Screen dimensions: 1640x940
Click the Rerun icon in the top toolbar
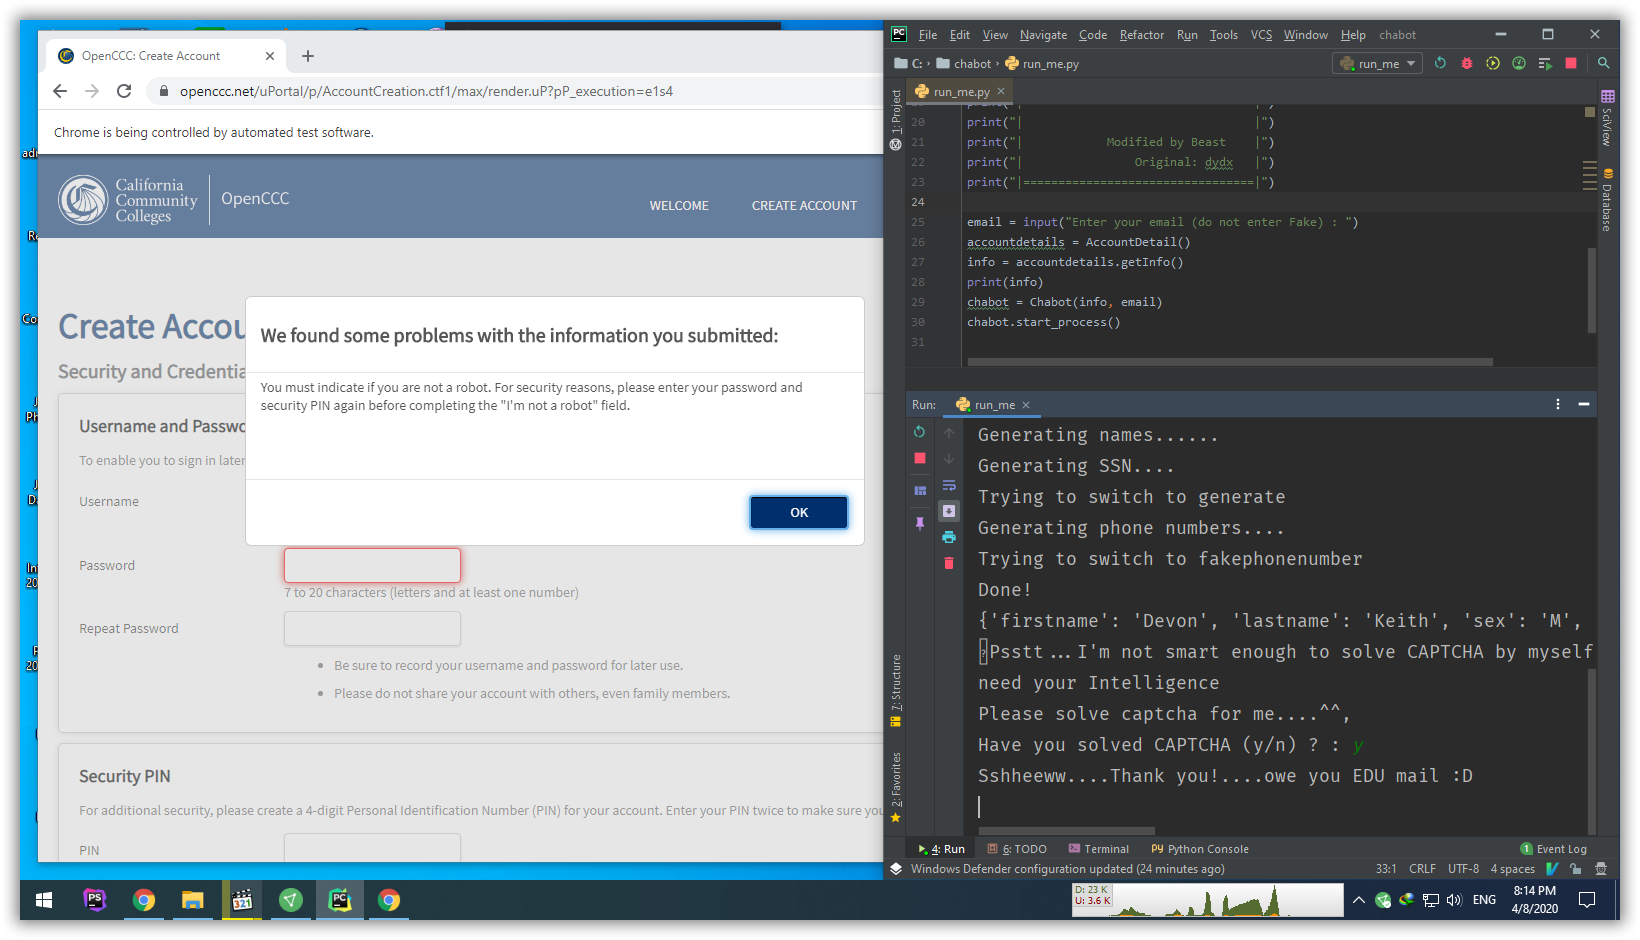coord(1440,63)
